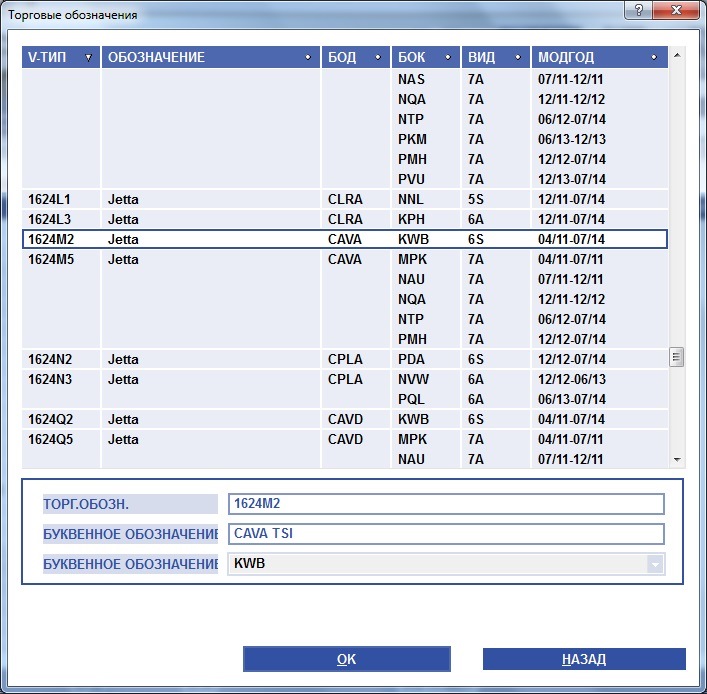Open the ВИД column filter
This screenshot has width=707, height=694.
pyautogui.click(x=518, y=57)
